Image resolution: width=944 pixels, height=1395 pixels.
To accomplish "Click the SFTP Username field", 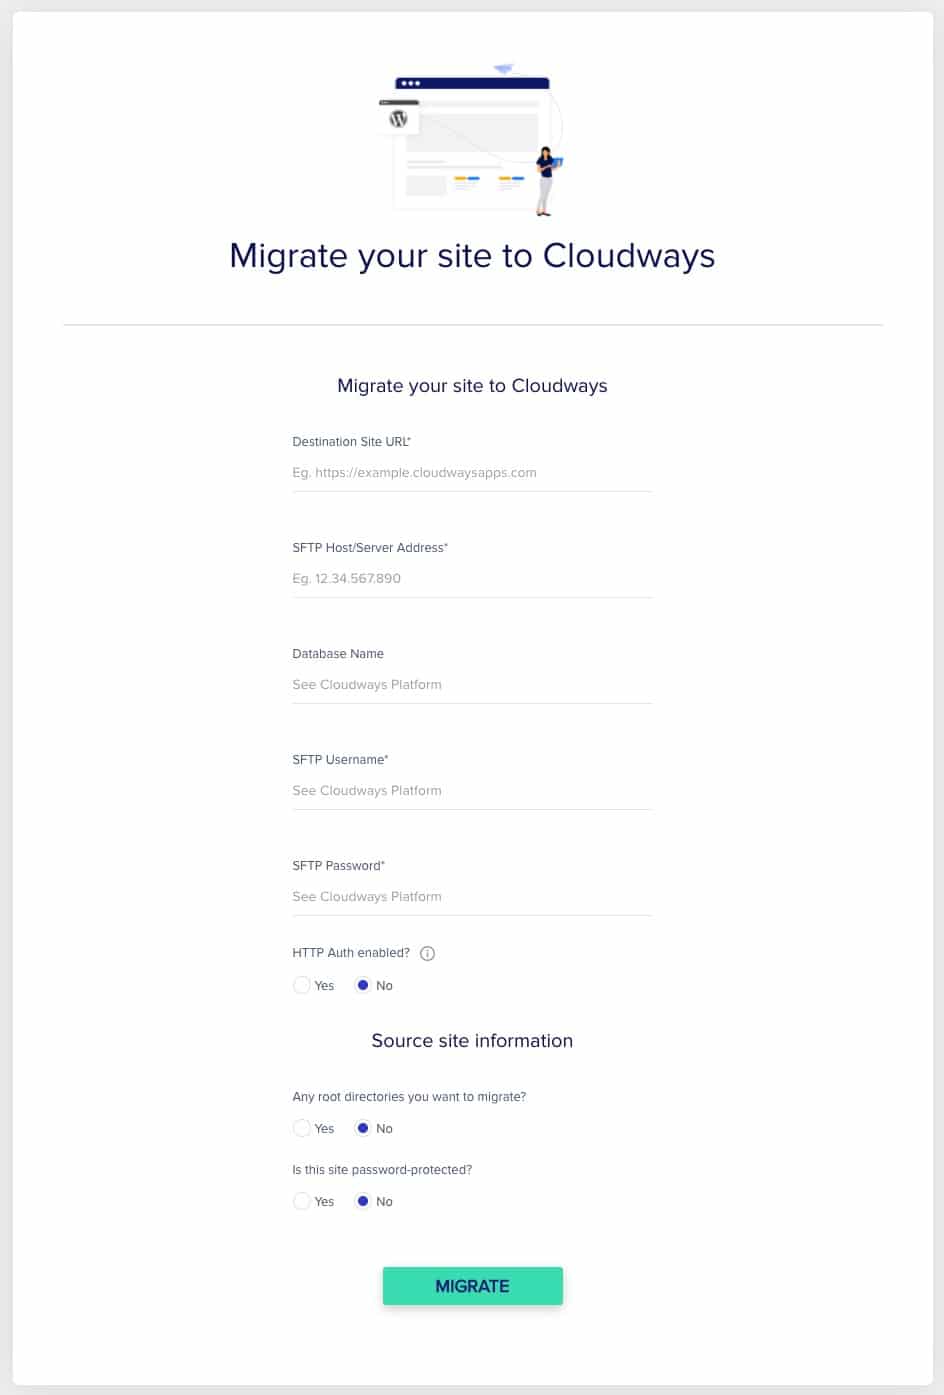I will pos(472,791).
